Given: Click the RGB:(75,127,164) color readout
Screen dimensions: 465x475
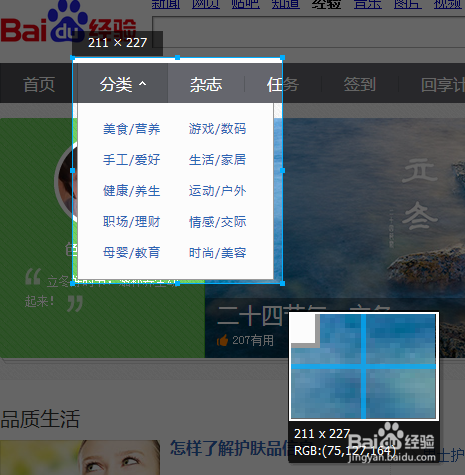Looking at the screenshot, I should [x=344, y=451].
